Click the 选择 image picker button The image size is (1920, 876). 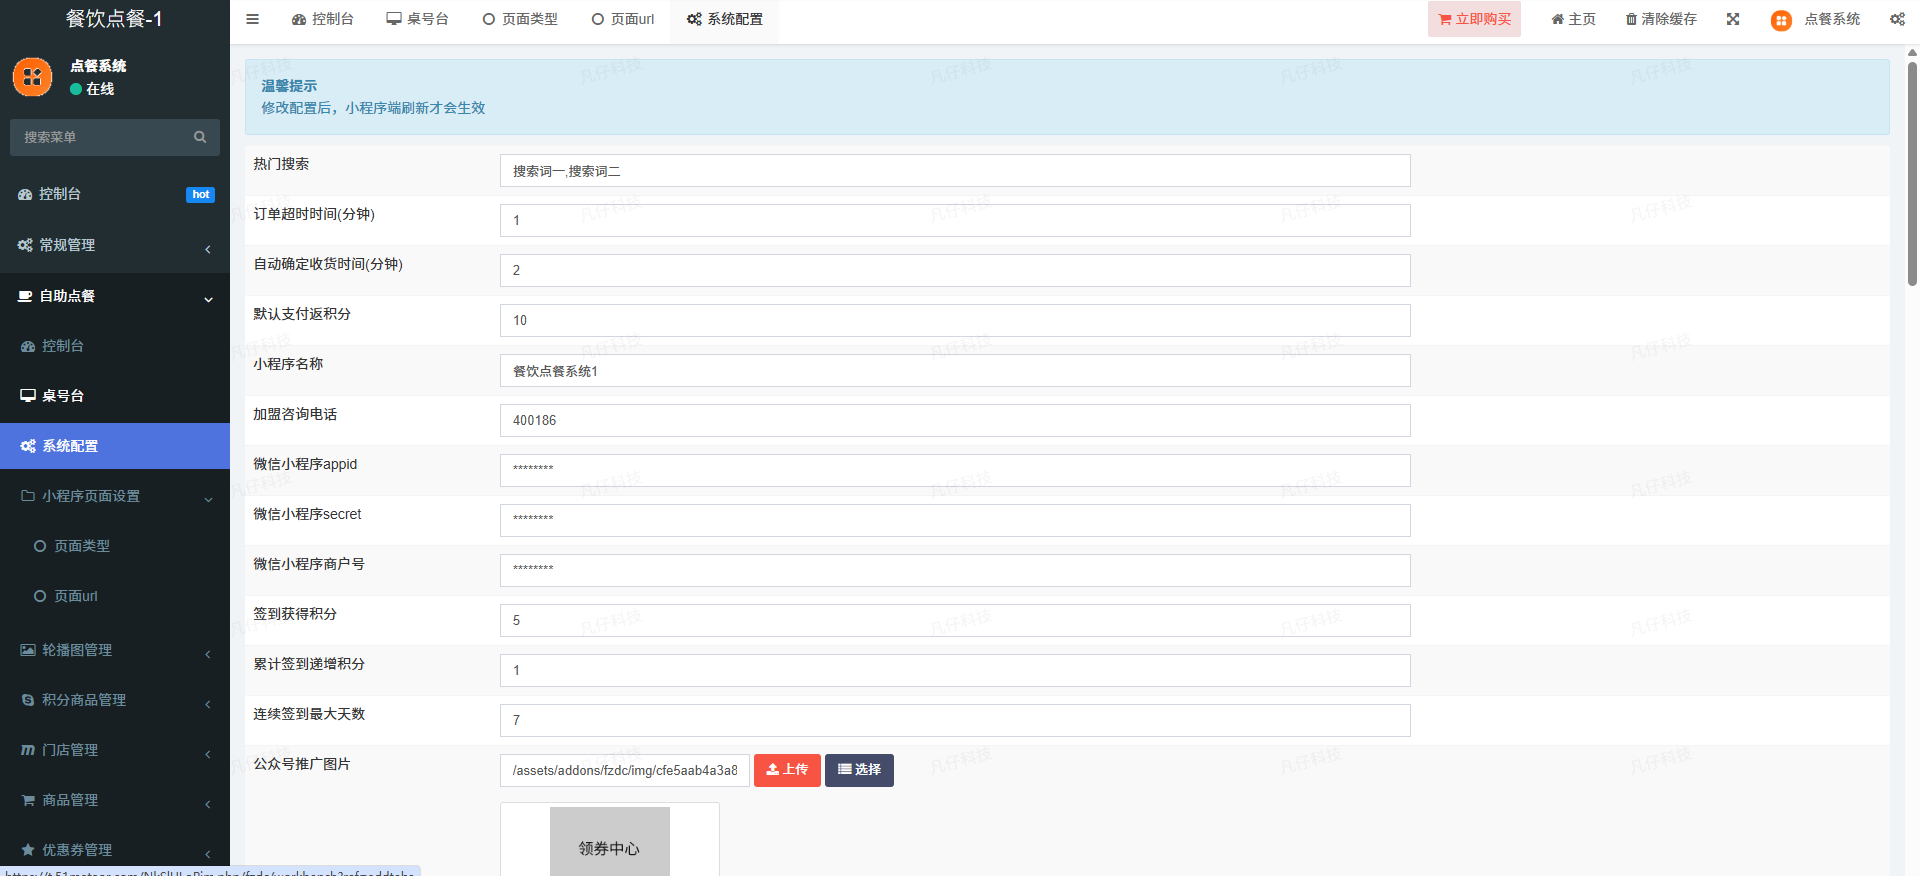(859, 770)
